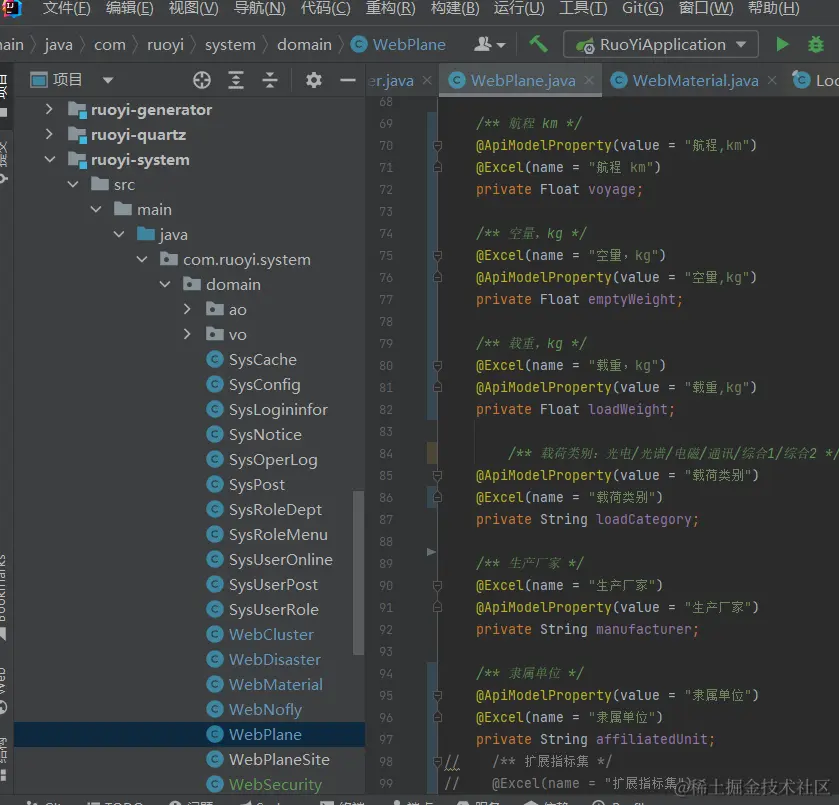Expand the ruoyi-quartz module
The image size is (839, 805).
coord(49,134)
